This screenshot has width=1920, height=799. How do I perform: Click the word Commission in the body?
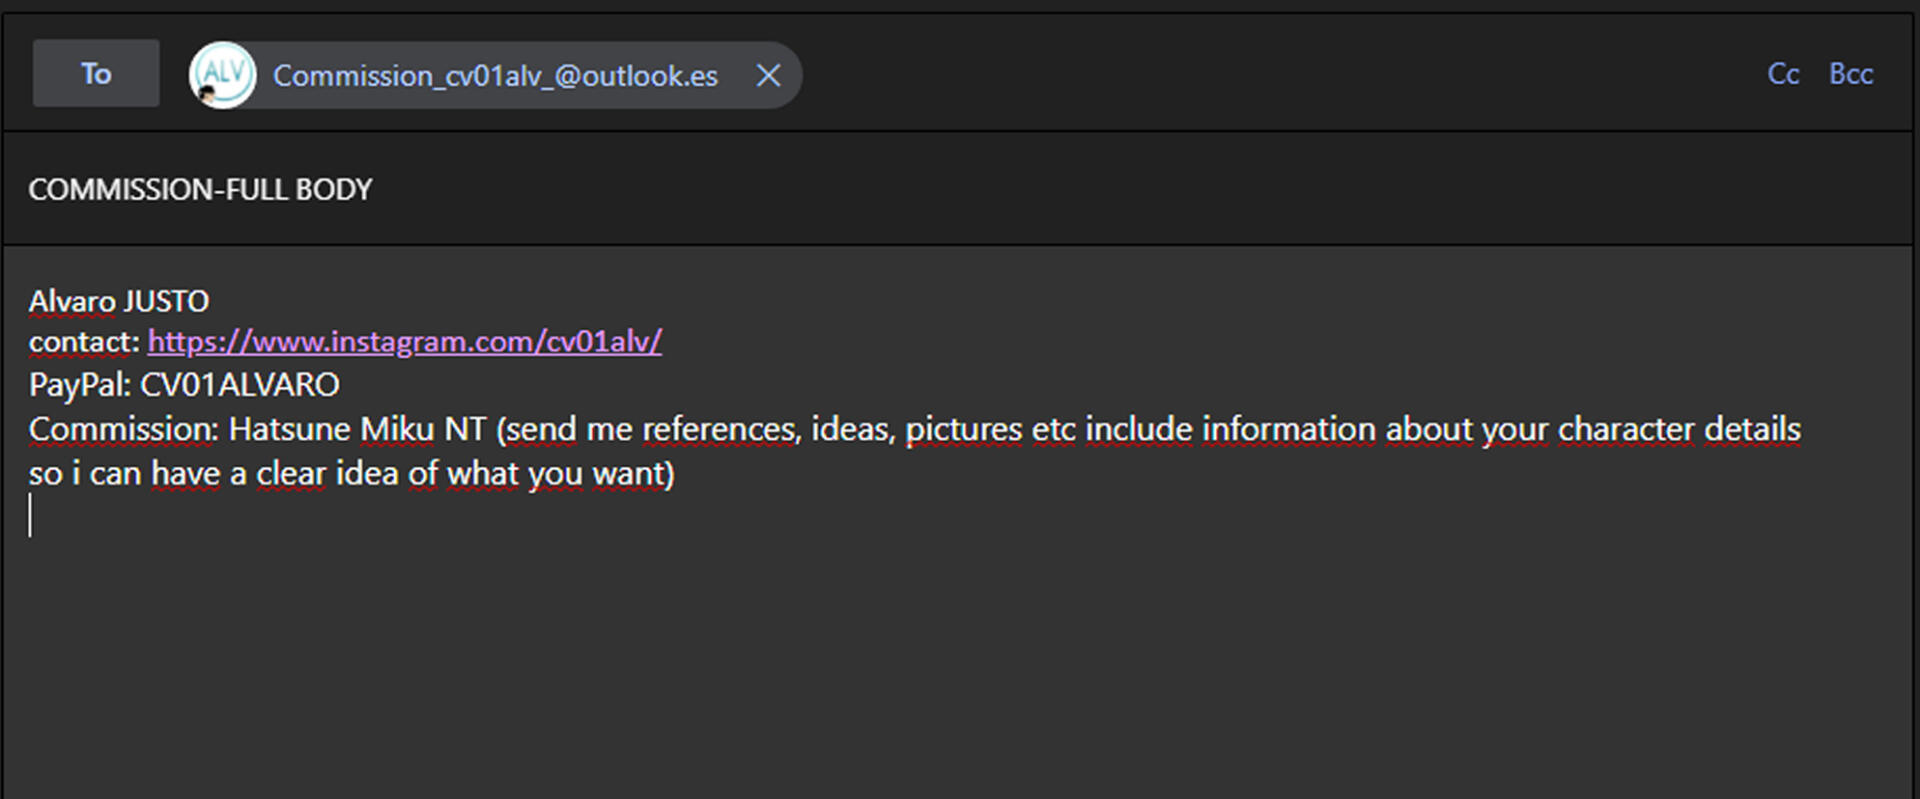click(x=121, y=429)
